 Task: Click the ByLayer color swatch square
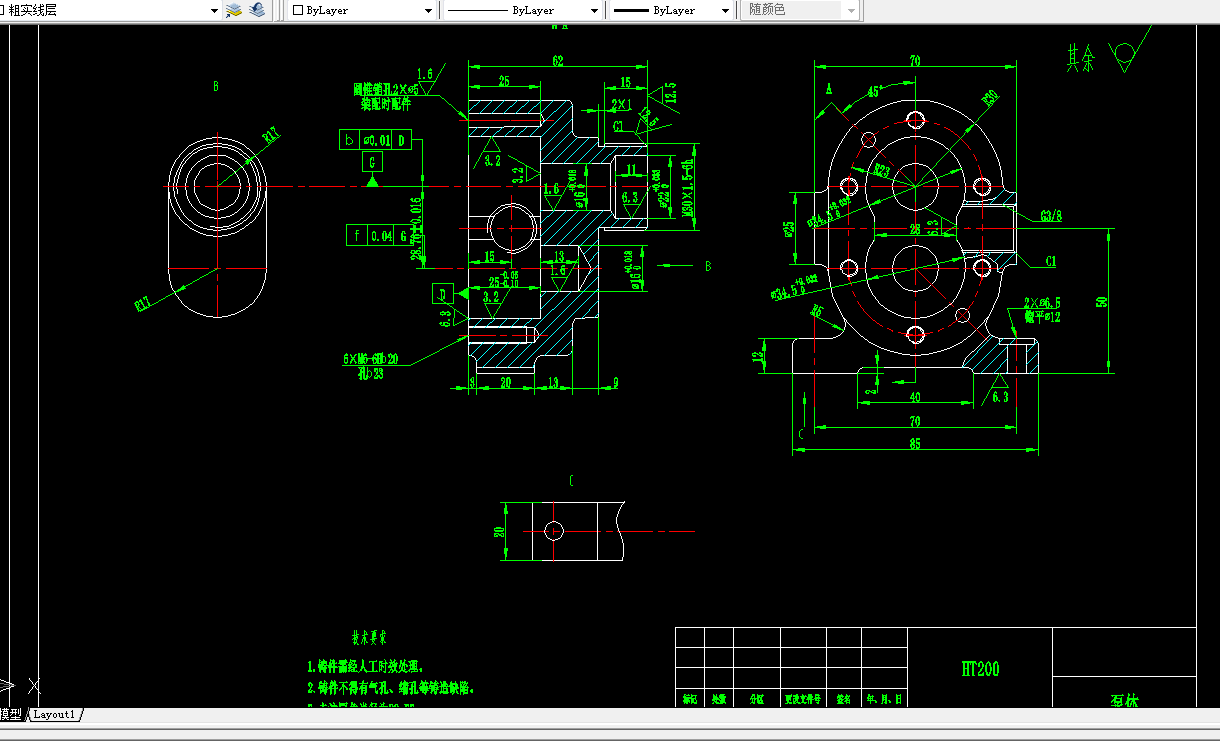pyautogui.click(x=297, y=10)
